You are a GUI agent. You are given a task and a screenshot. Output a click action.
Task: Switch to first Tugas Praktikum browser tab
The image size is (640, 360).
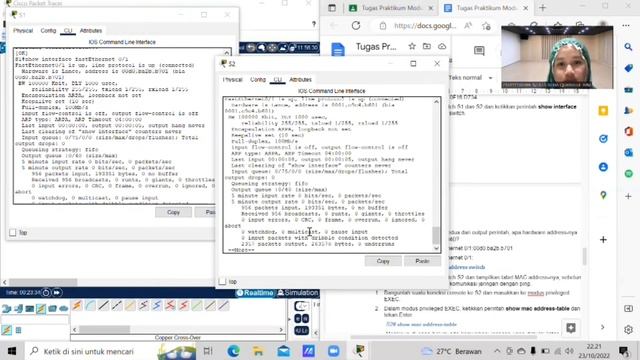tap(391, 8)
